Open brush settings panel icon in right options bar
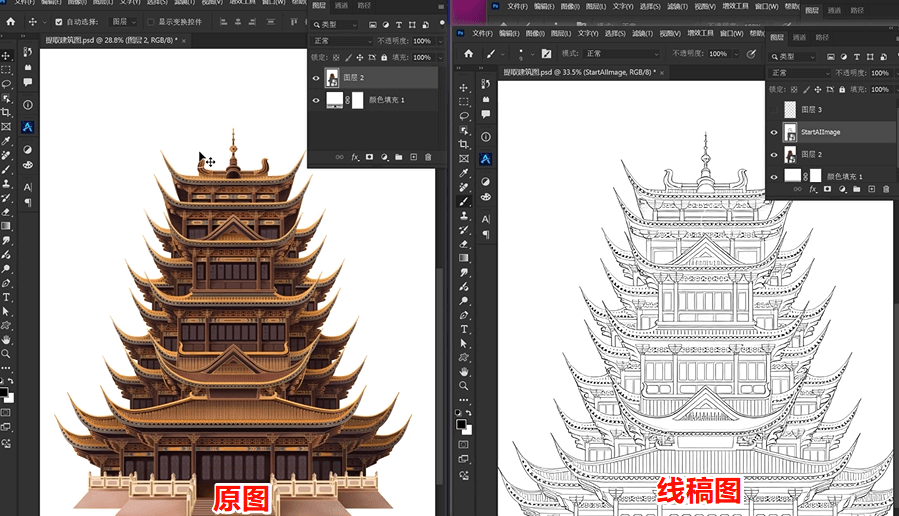This screenshot has height=516, width=899. point(546,53)
